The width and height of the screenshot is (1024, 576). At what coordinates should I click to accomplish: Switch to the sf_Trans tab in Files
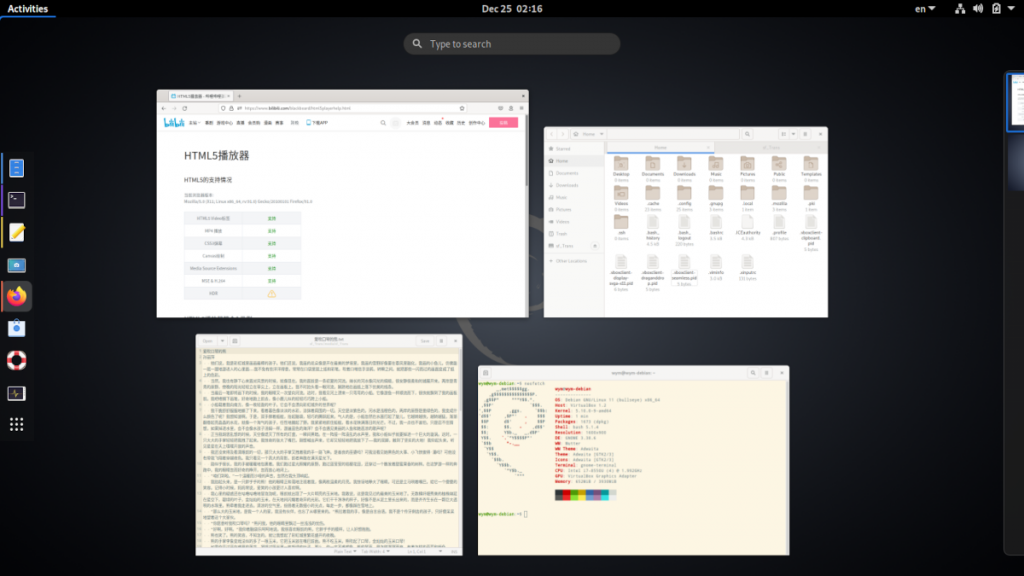[772, 147]
